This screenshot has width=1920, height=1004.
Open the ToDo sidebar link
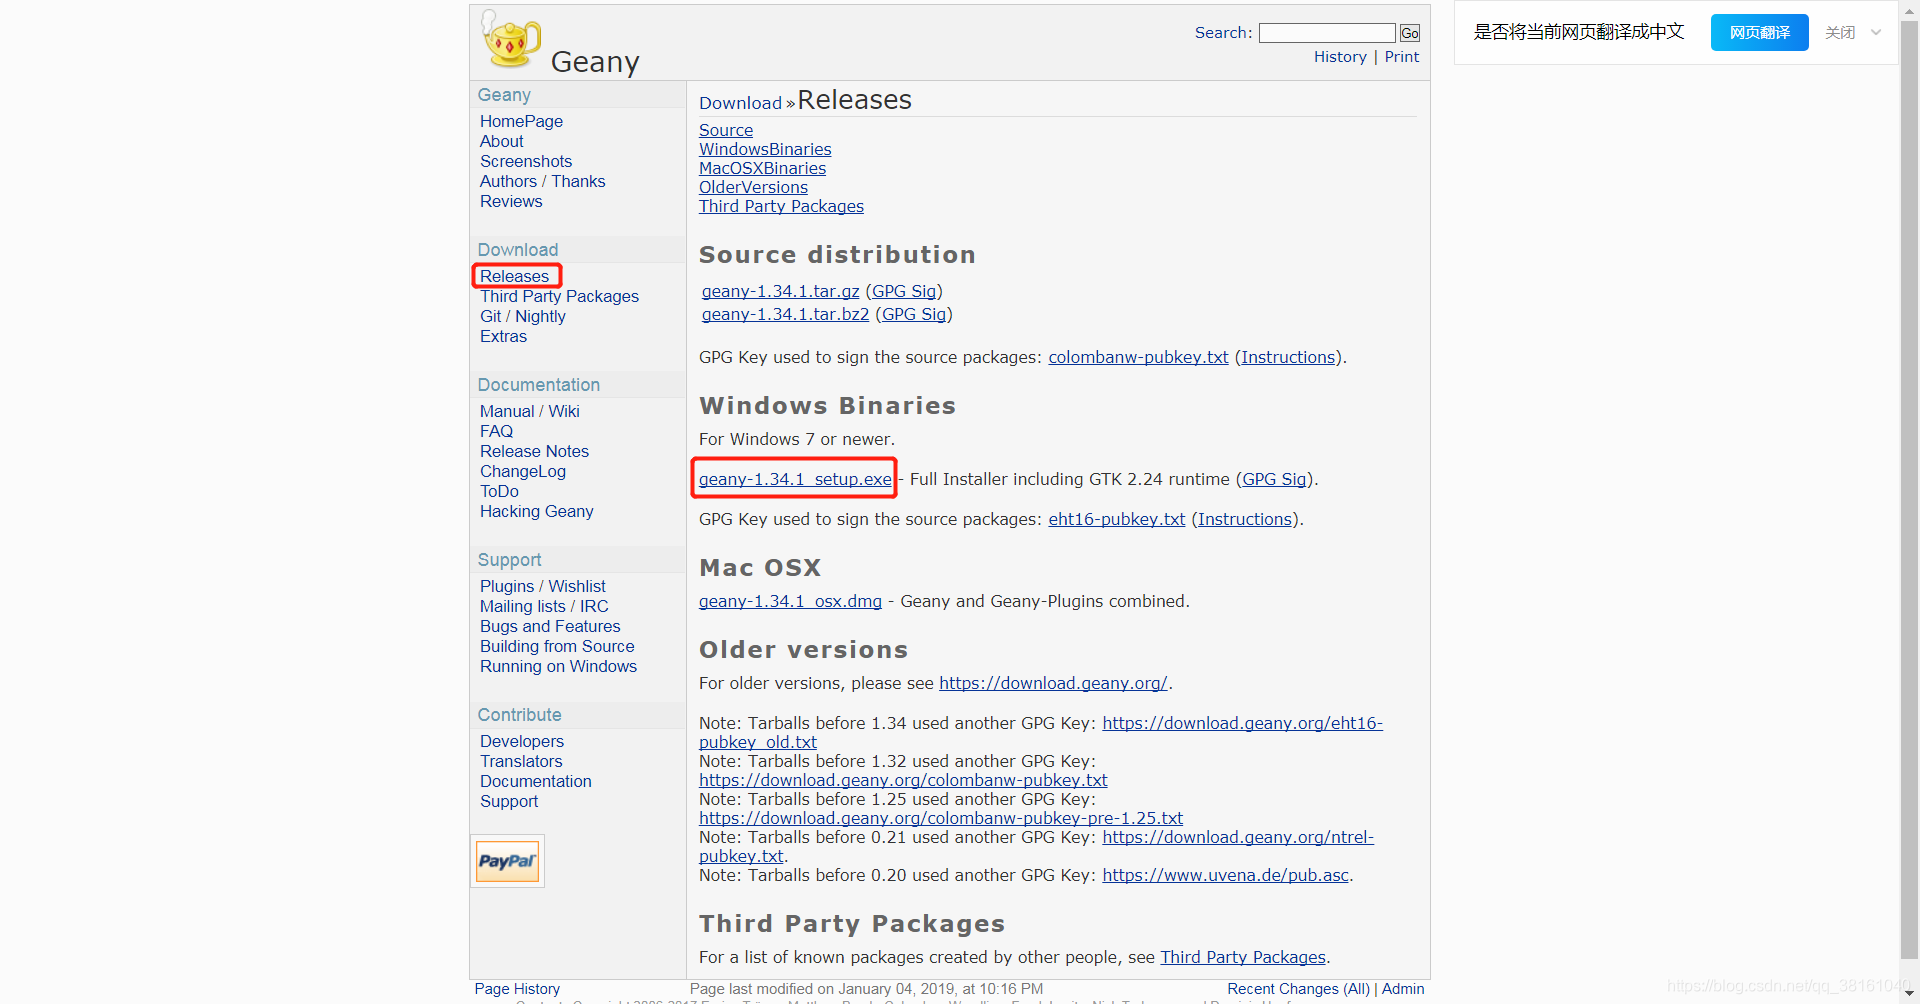coord(499,491)
